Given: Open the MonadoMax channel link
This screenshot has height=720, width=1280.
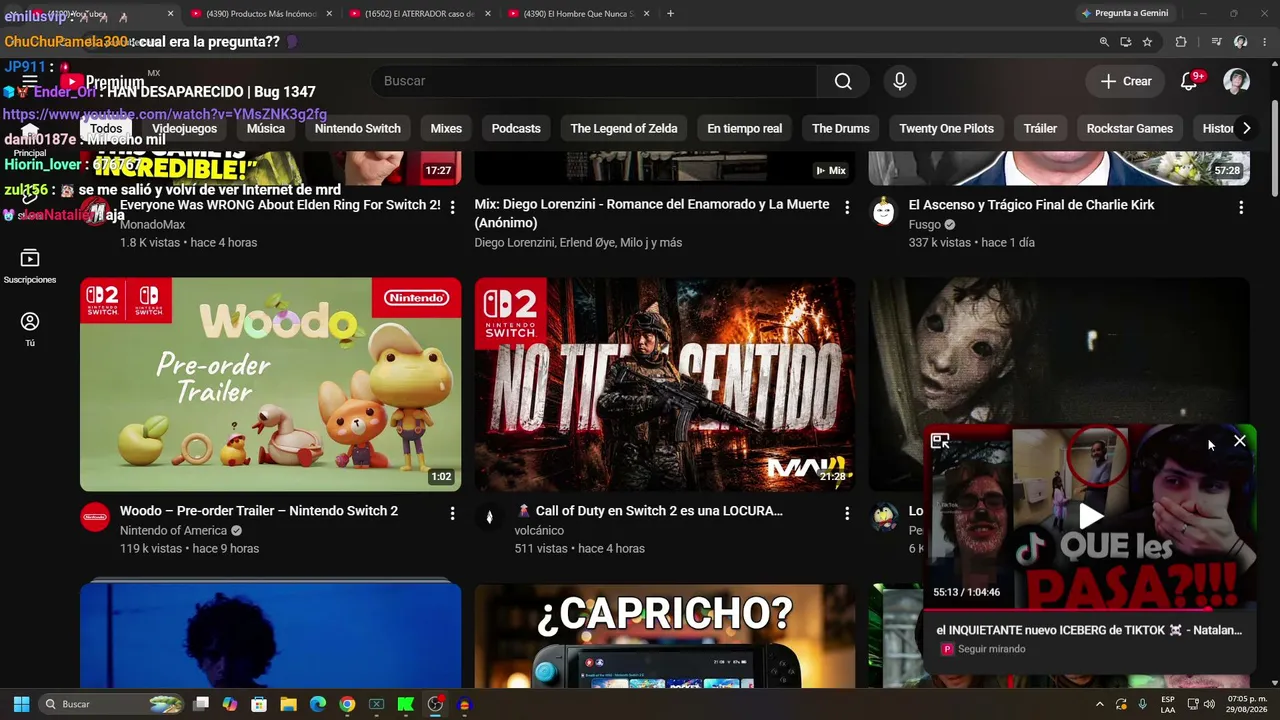Looking at the screenshot, I should pos(152,225).
